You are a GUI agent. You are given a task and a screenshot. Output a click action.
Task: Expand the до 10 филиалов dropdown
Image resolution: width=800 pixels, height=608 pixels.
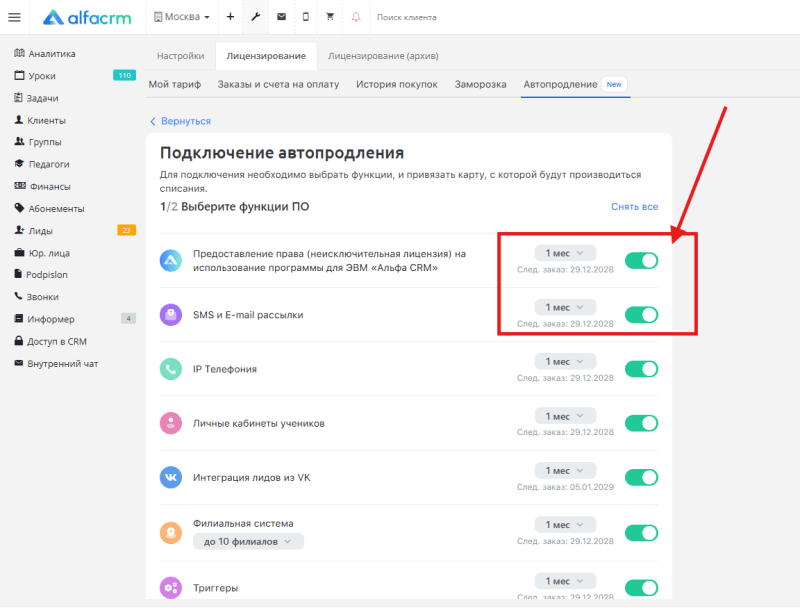click(248, 541)
